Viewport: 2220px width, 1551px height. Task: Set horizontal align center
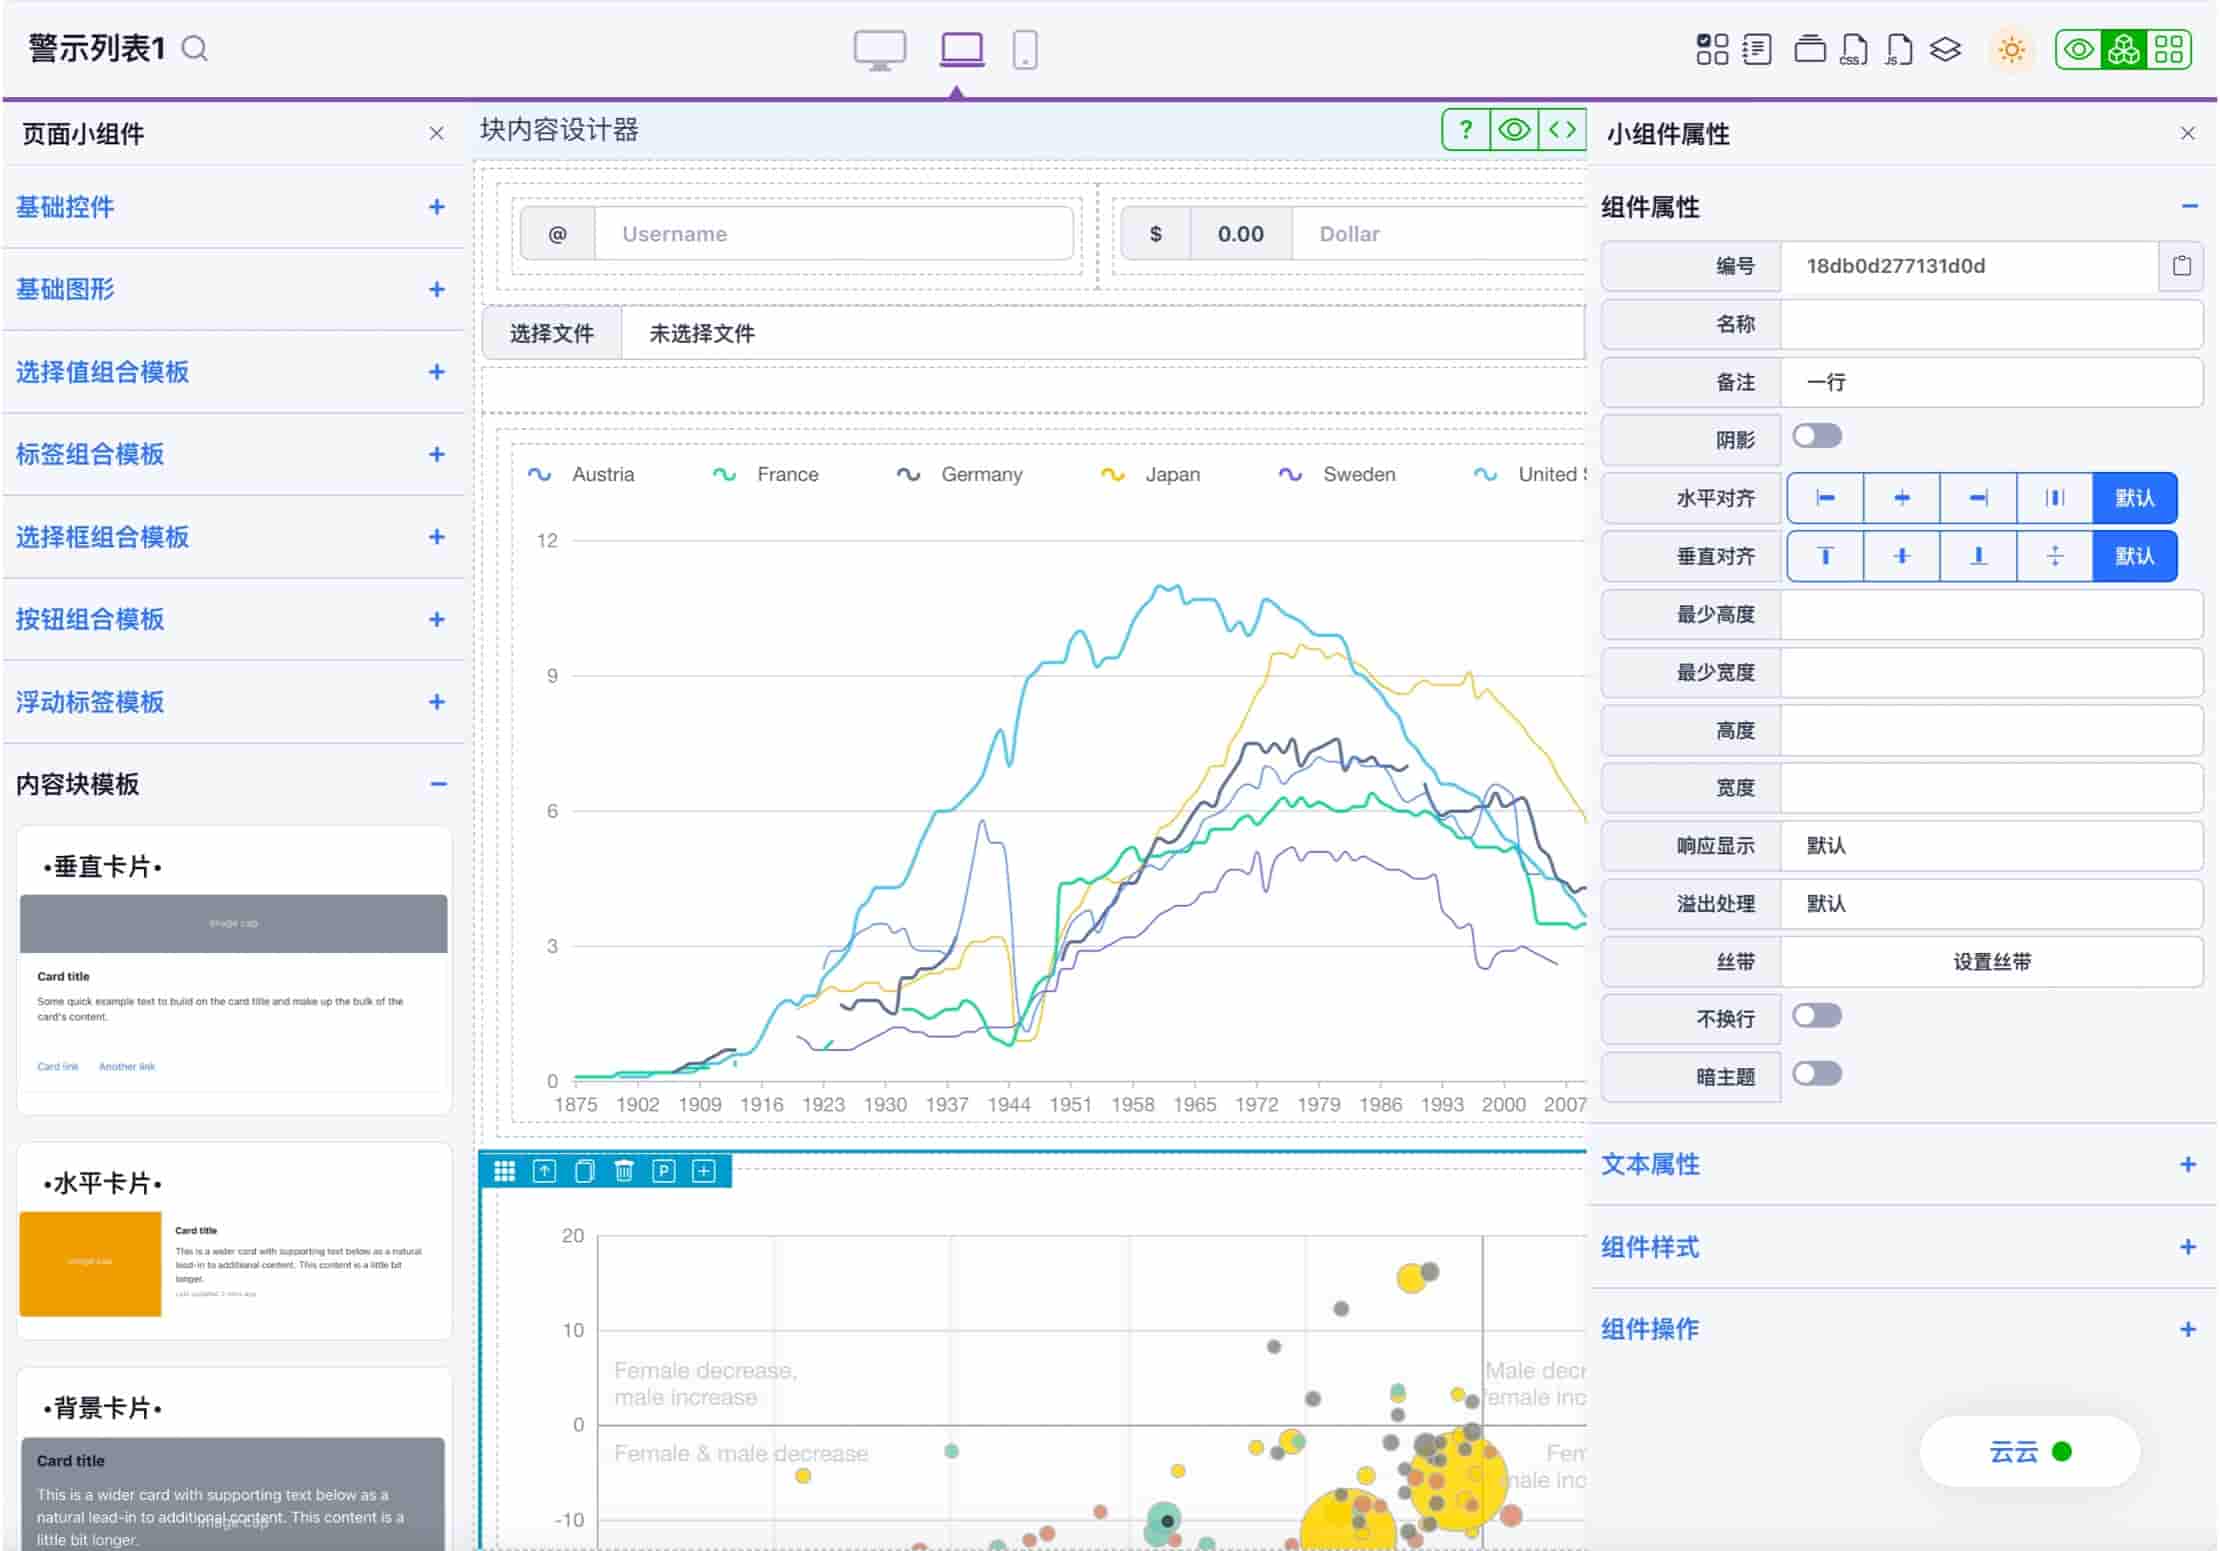tap(1902, 498)
